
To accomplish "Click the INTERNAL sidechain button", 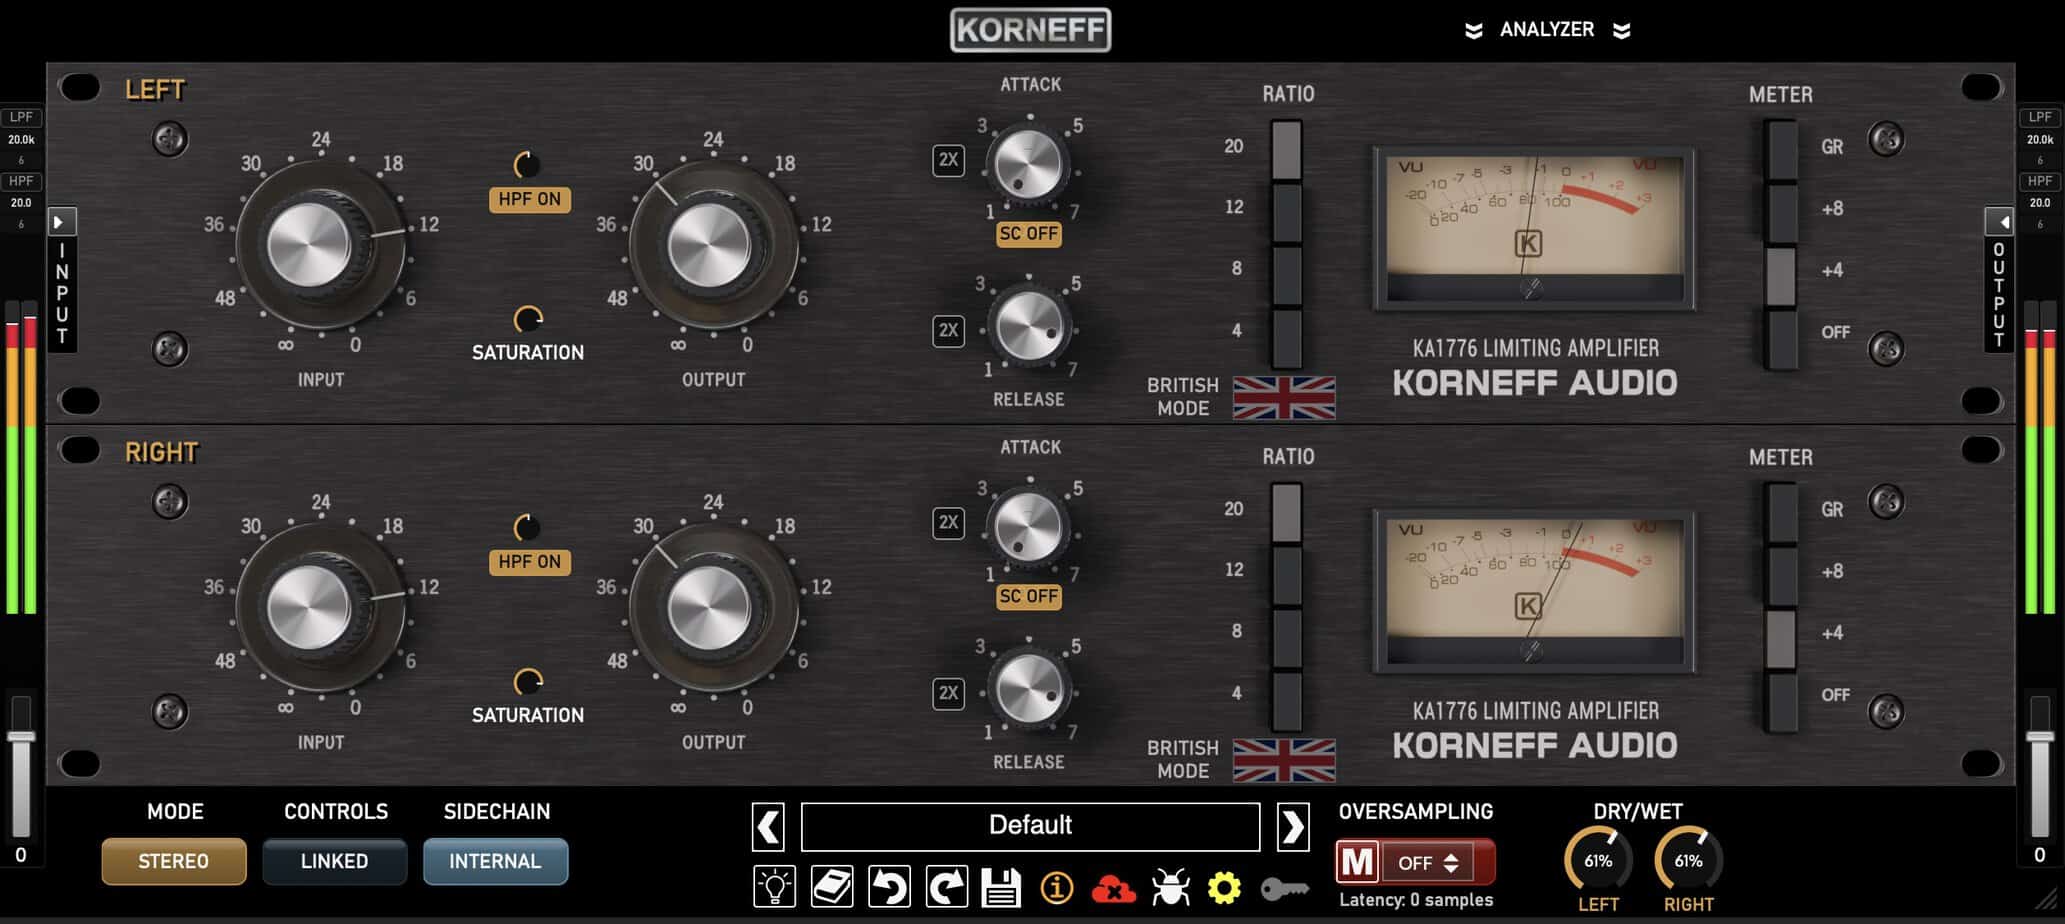I will (496, 861).
